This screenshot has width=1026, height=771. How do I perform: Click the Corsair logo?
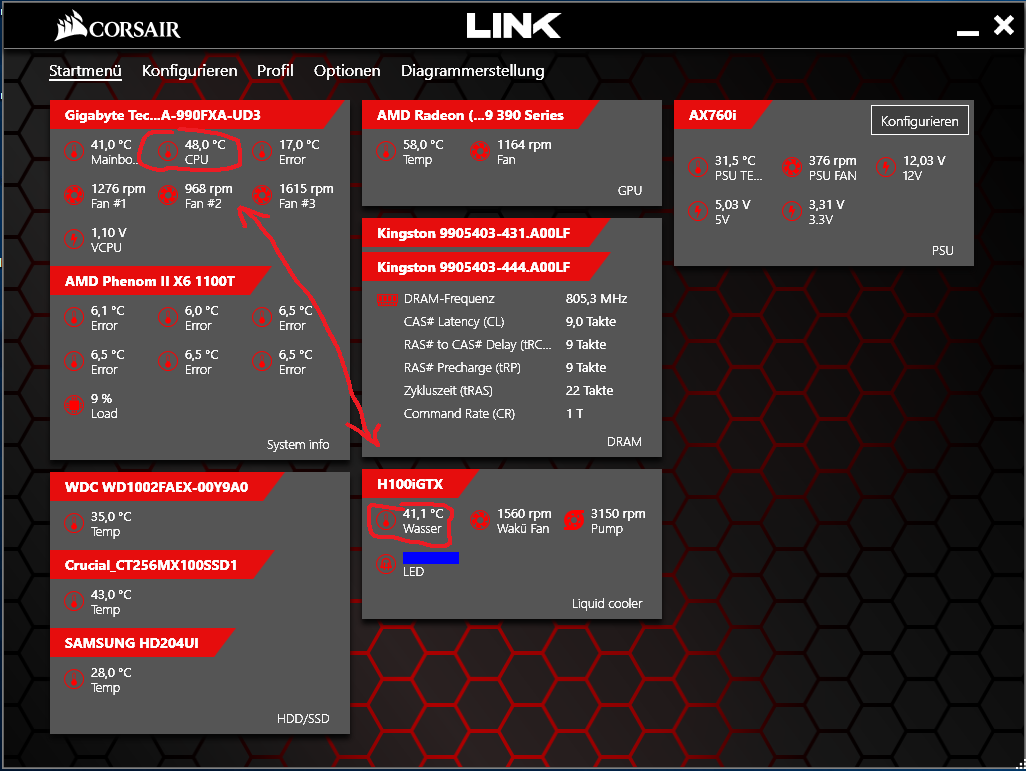coord(118,26)
